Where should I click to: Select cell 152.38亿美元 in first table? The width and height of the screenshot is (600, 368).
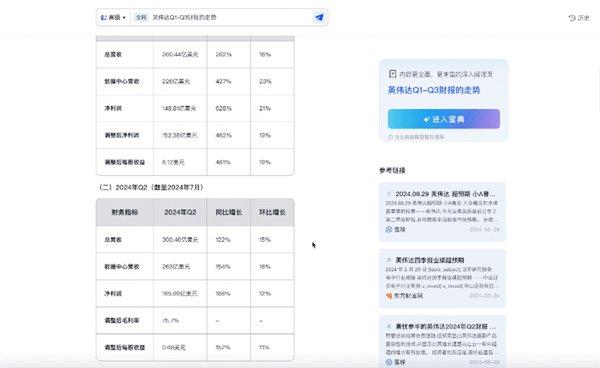coord(179,135)
